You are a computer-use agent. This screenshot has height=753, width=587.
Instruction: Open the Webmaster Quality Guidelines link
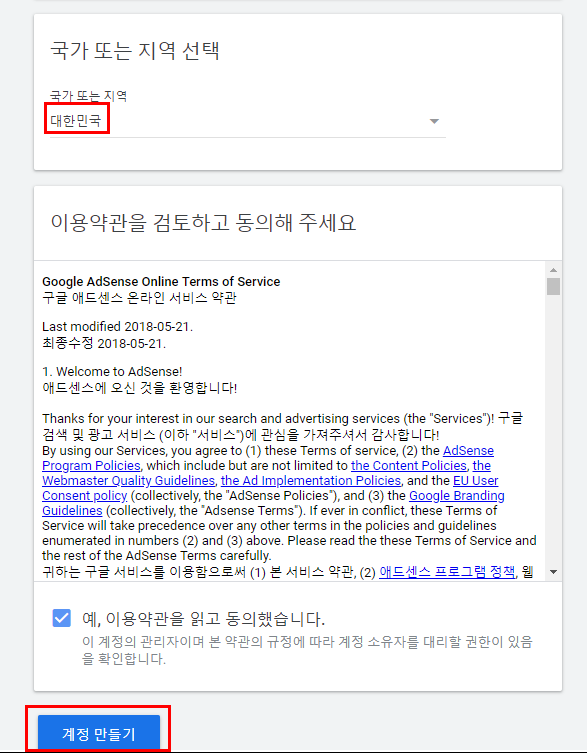pyautogui.click(x=267, y=473)
